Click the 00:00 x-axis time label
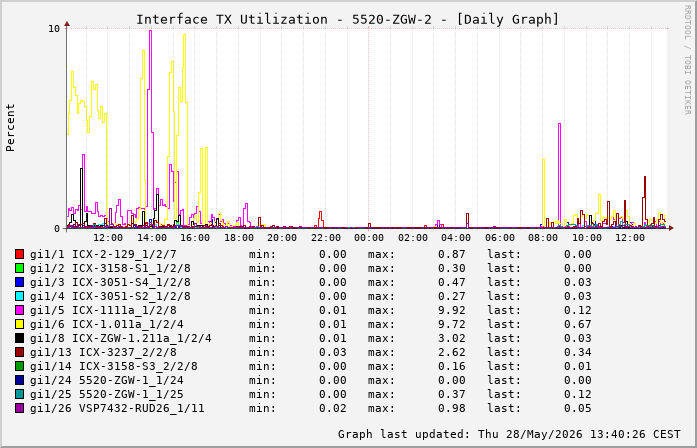697x448 pixels. 369,238
